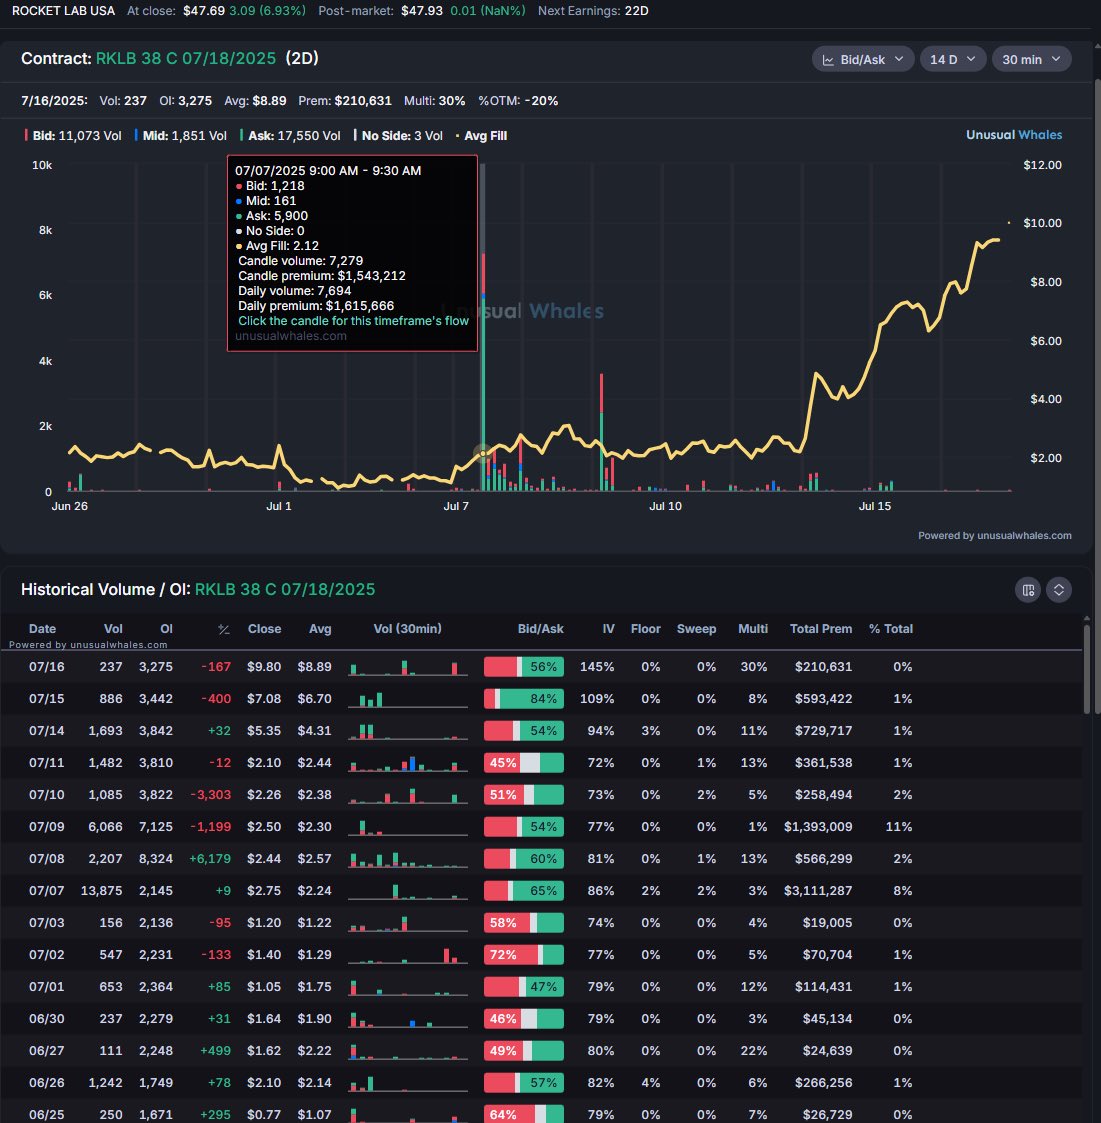Click the Historical Volume table scrollbar thumb
The height and width of the screenshot is (1123, 1101).
point(1087,670)
